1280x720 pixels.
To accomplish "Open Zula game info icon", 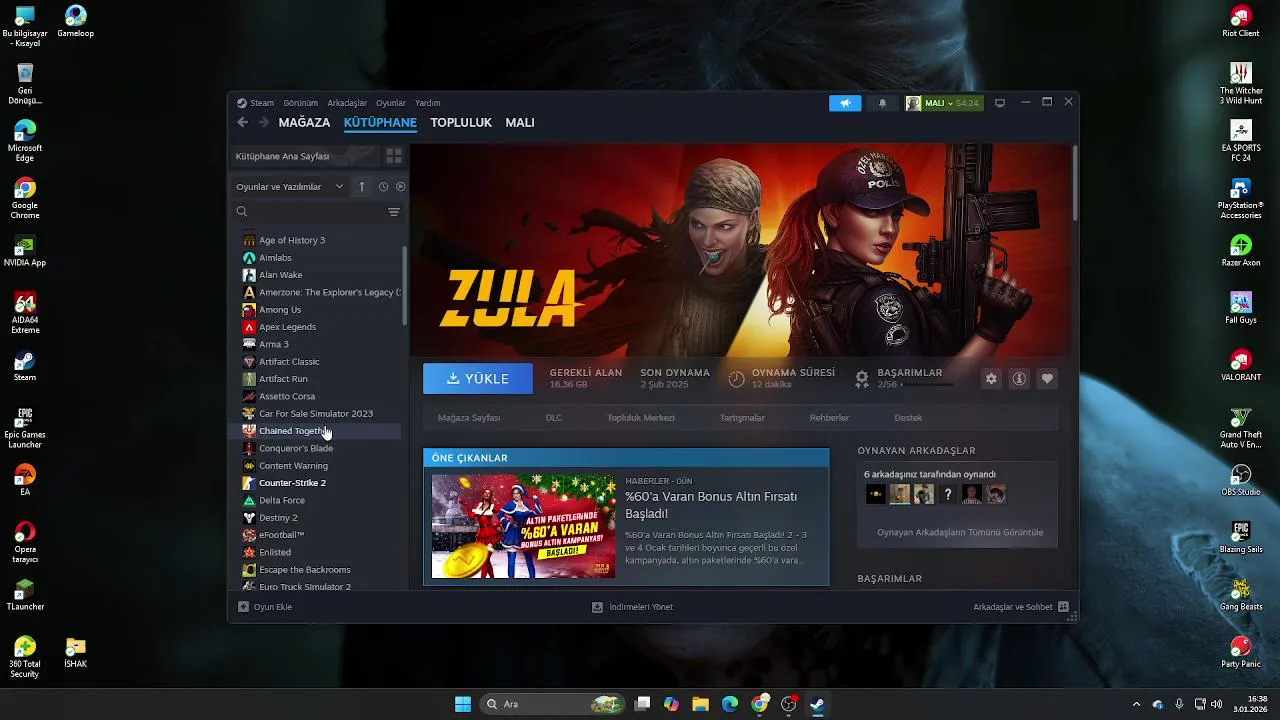I will pos(1019,379).
